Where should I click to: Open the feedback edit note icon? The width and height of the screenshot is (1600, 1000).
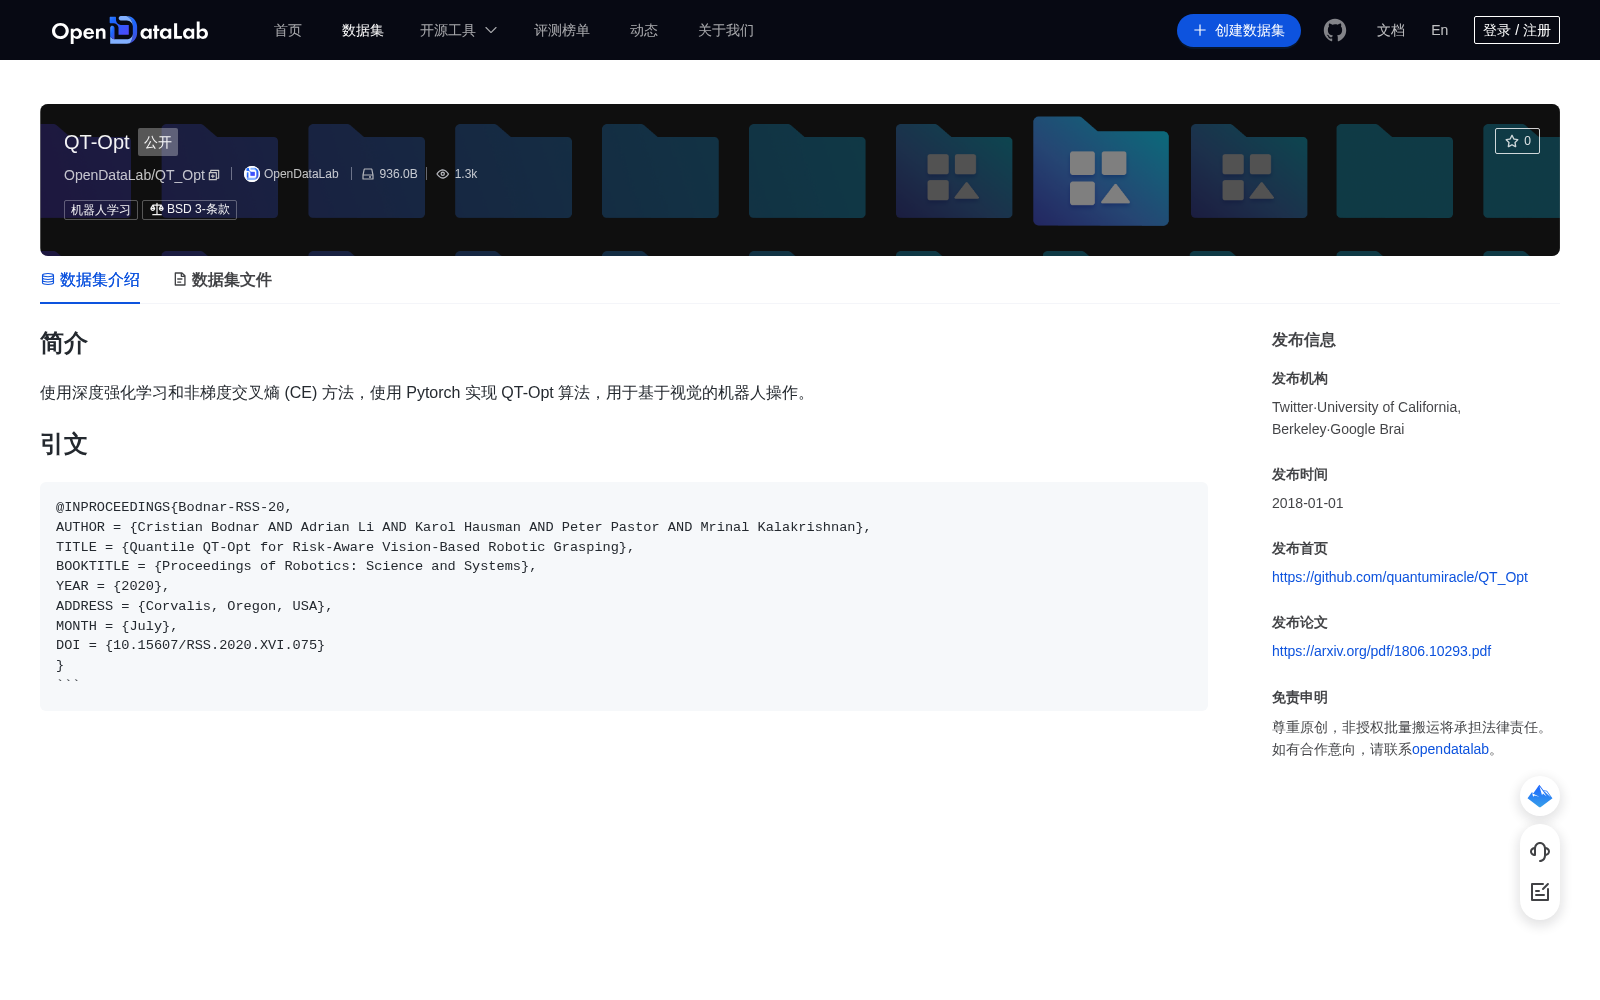1540,892
